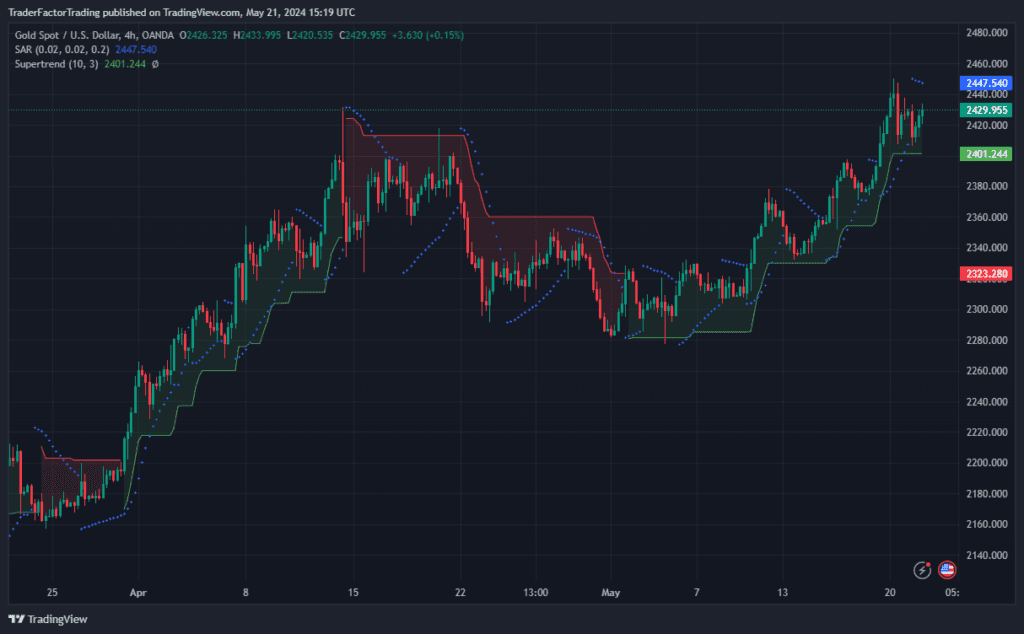Click the low price L2420.535 value

point(310,35)
